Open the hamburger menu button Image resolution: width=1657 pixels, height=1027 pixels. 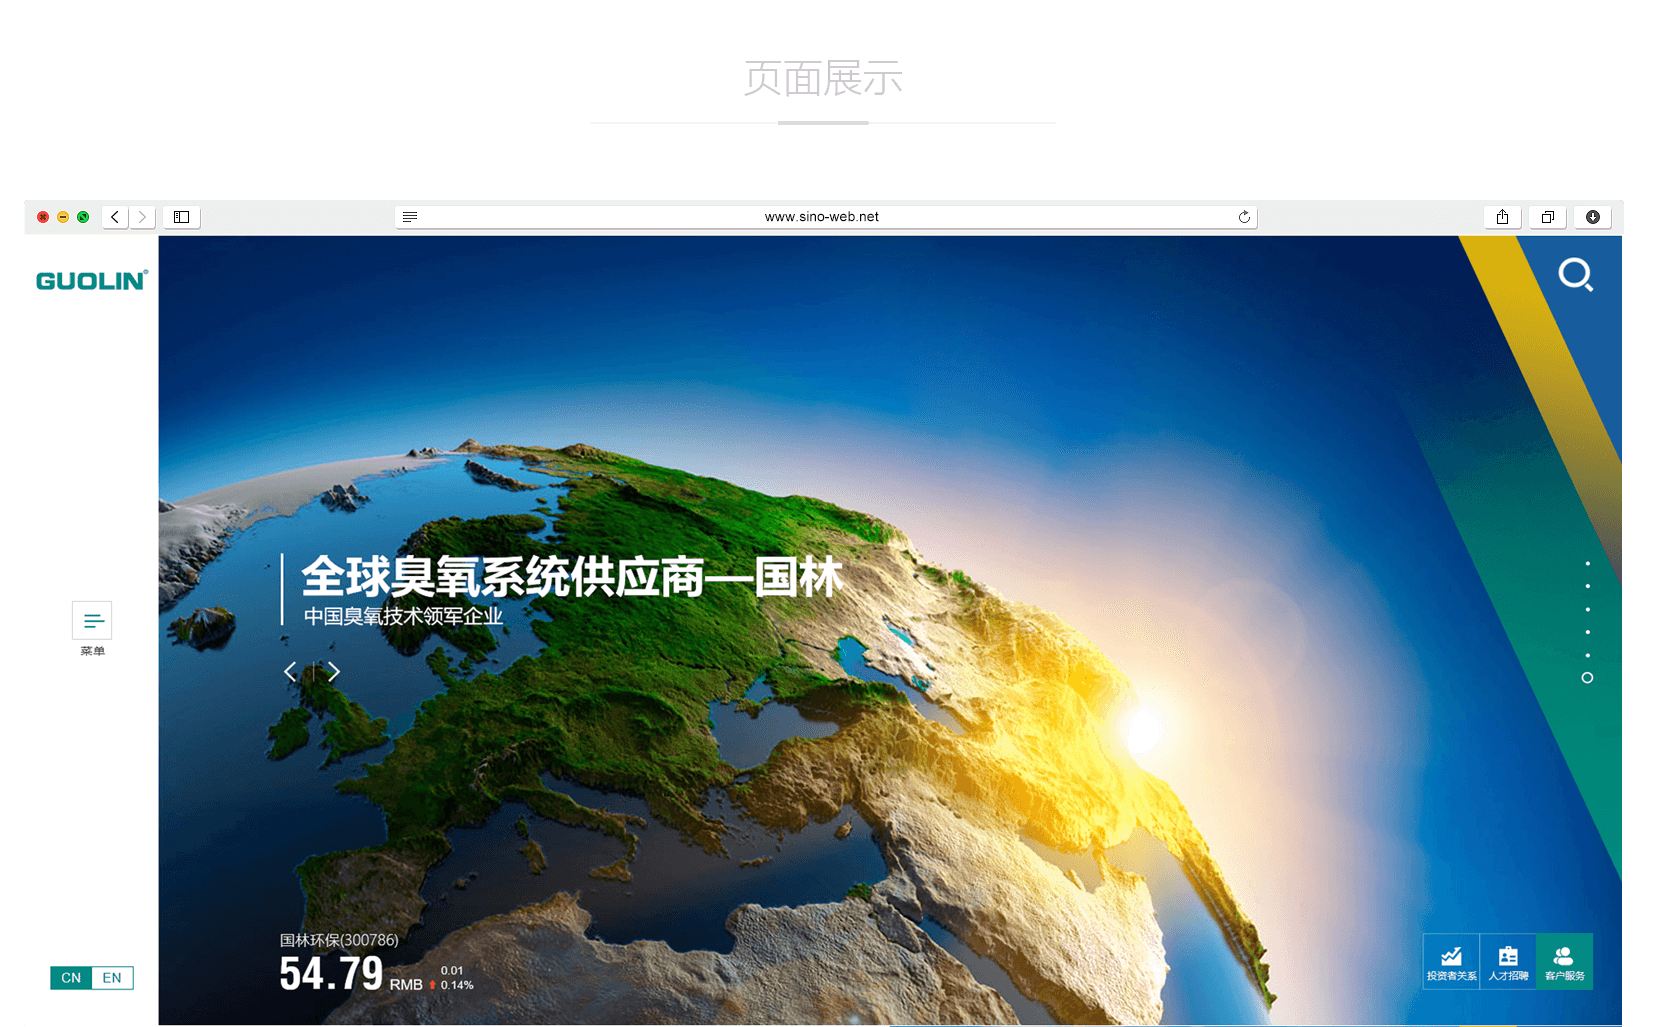[92, 621]
